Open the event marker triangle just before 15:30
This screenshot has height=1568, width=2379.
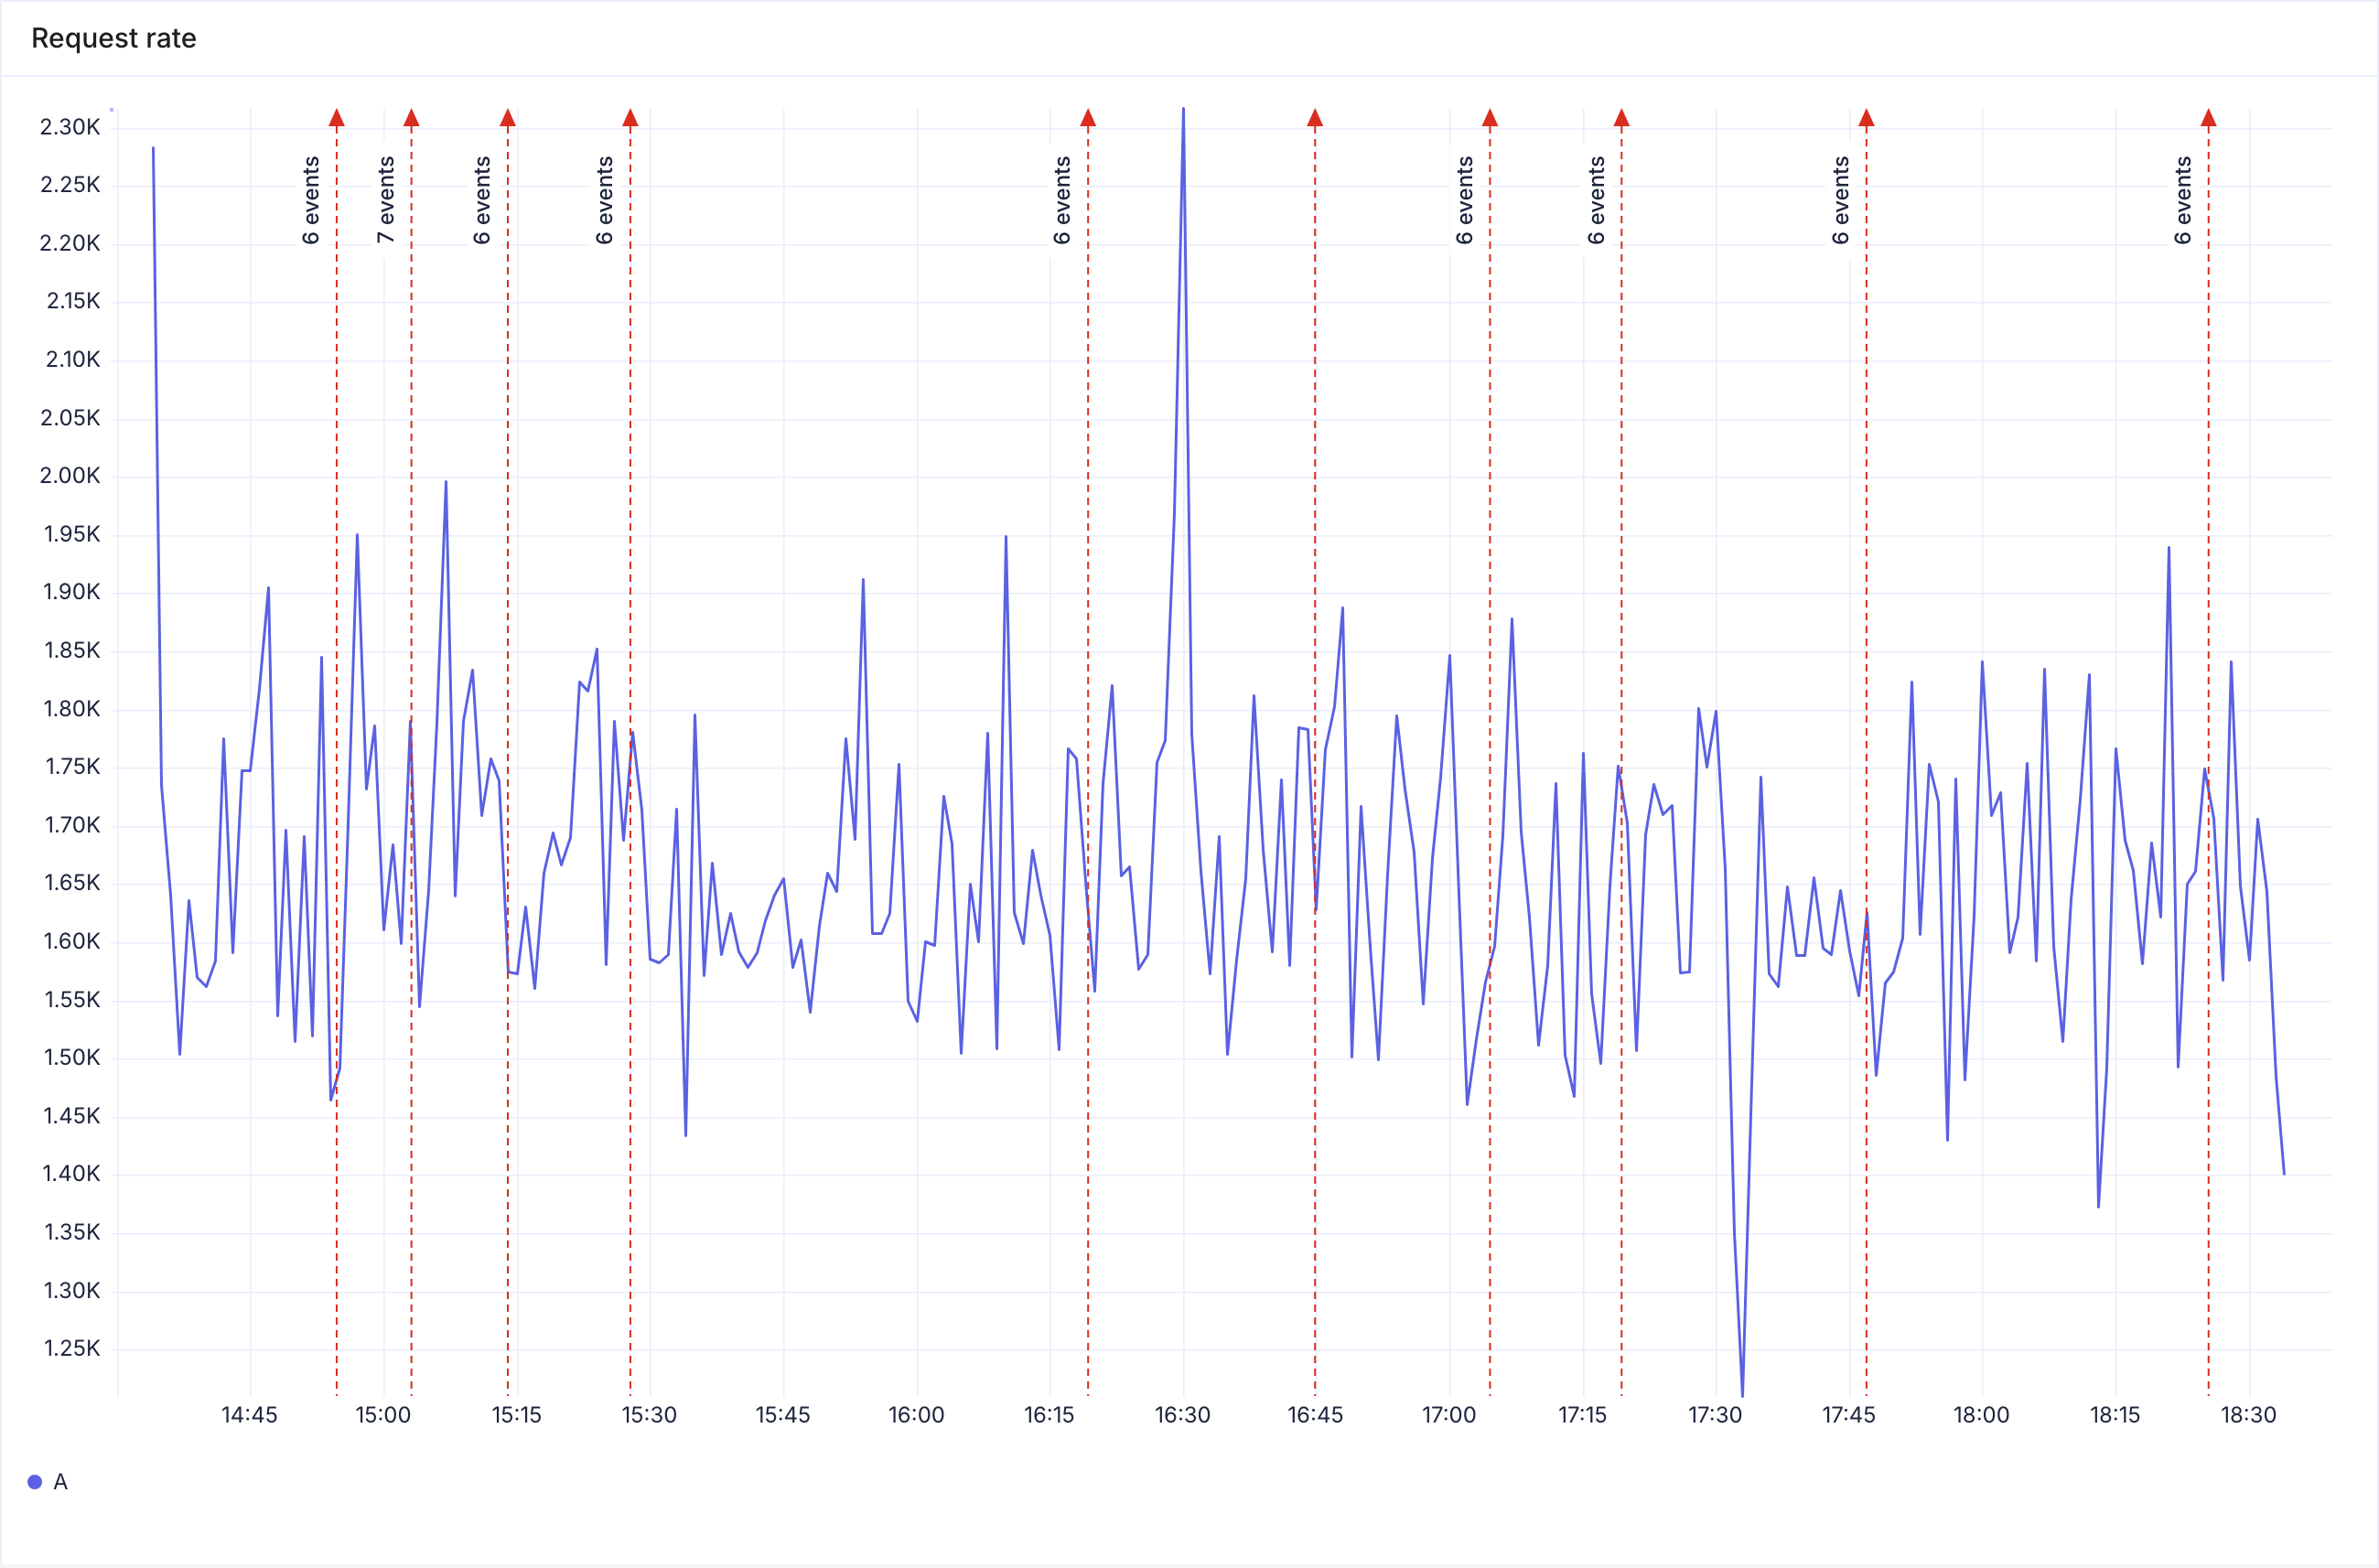630,118
